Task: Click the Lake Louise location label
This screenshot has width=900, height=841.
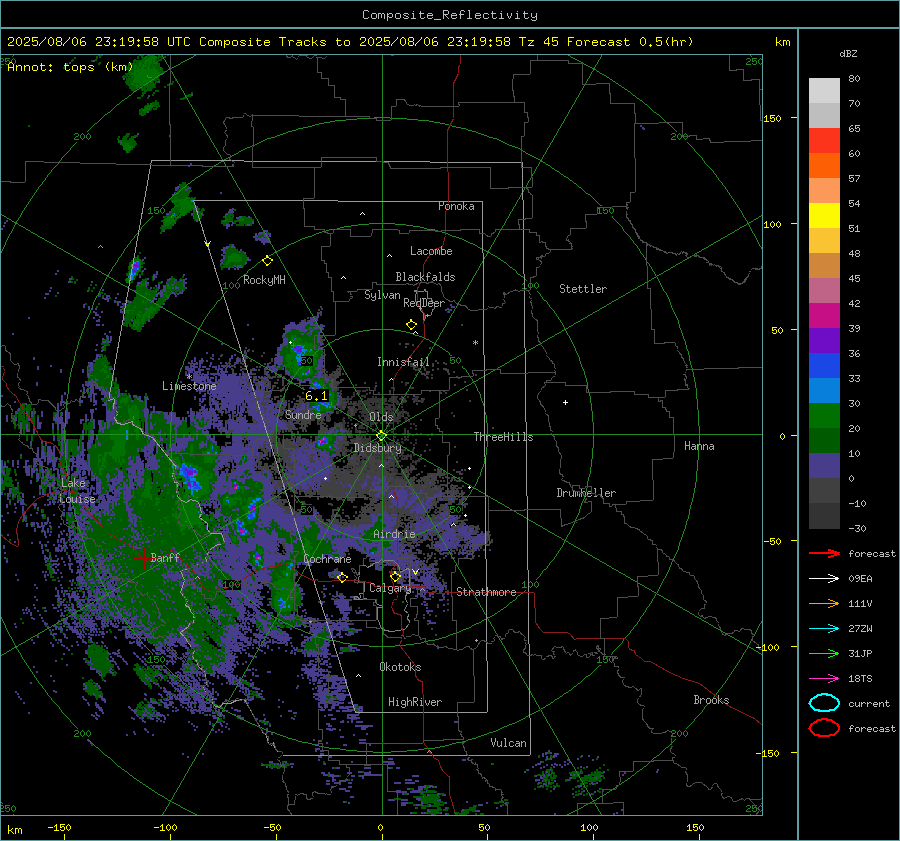Action: point(77,491)
